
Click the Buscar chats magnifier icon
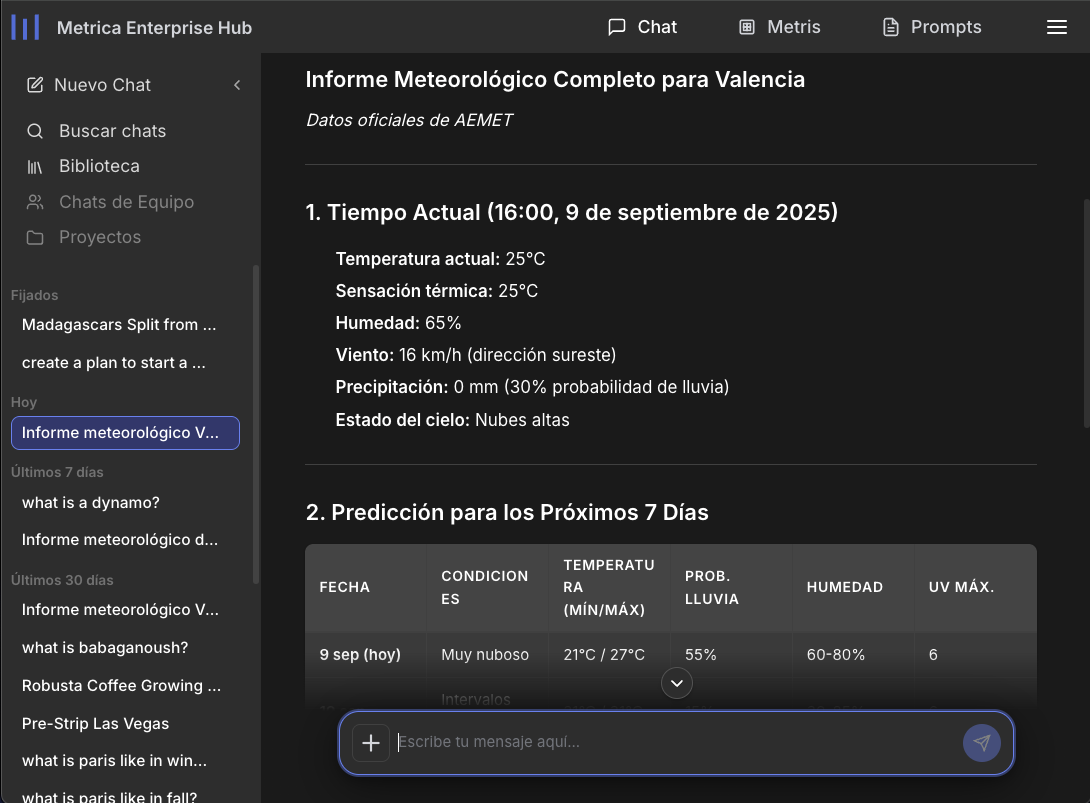point(34,130)
